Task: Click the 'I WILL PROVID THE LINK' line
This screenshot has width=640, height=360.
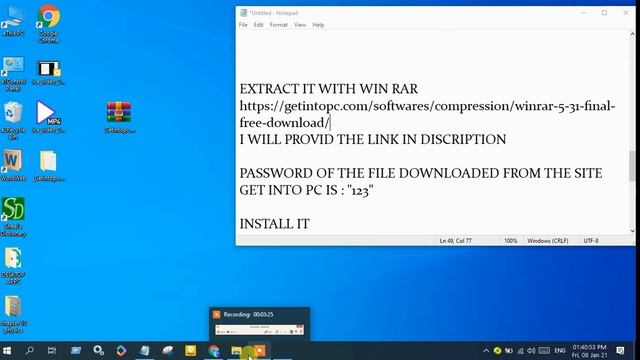Action: [373, 140]
